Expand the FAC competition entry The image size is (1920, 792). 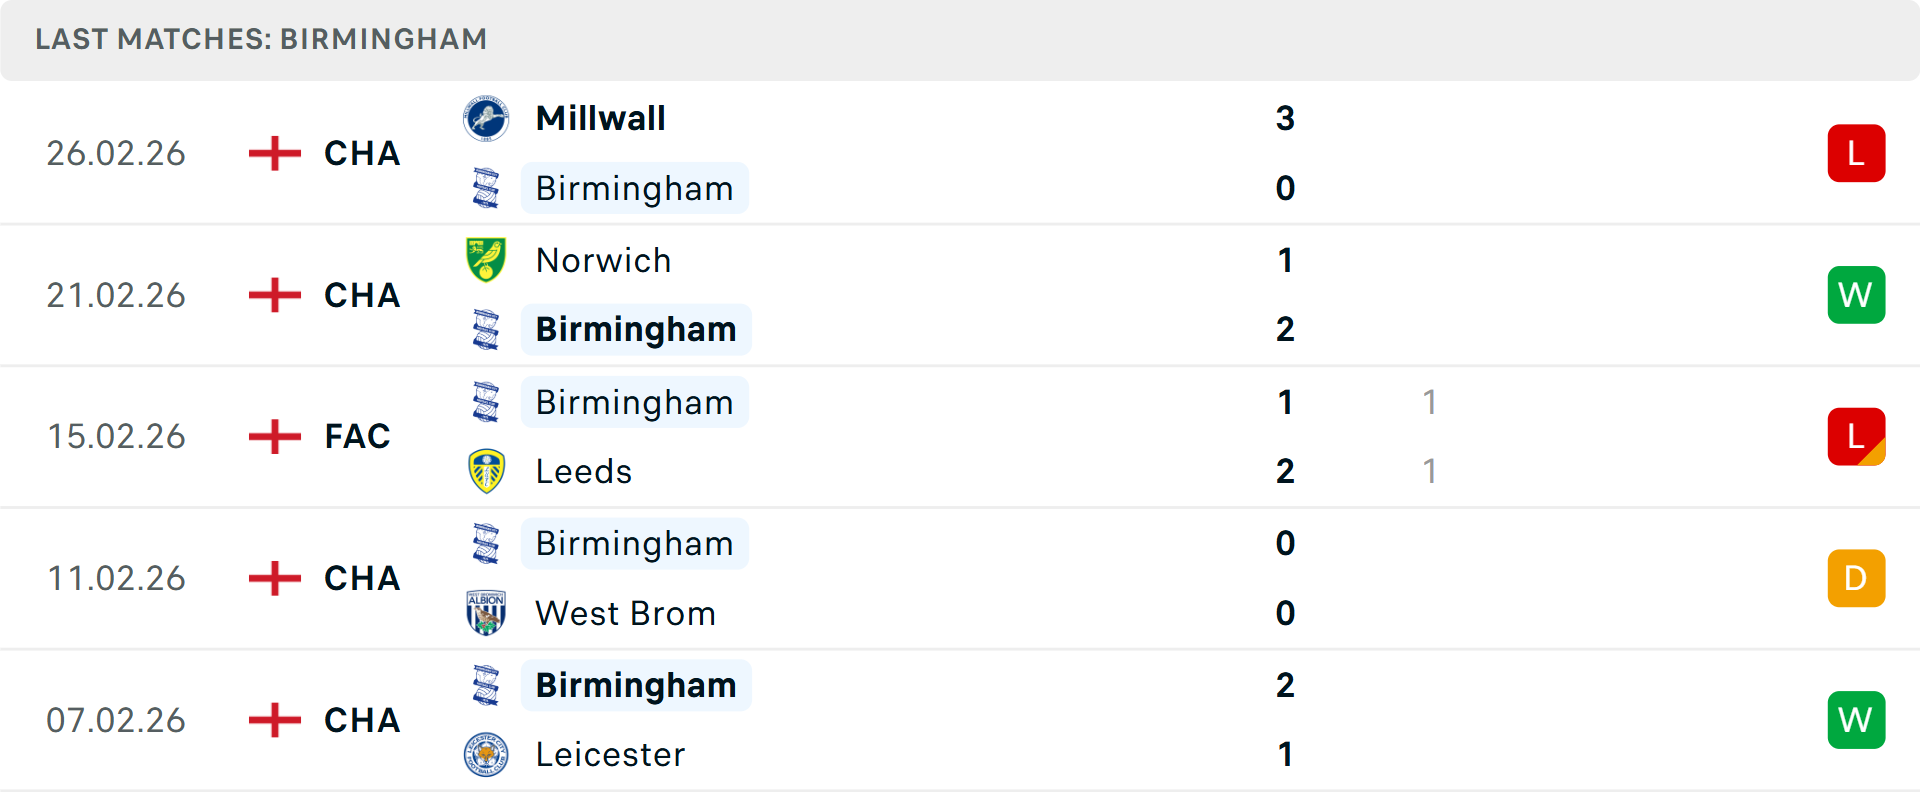[x=357, y=435]
